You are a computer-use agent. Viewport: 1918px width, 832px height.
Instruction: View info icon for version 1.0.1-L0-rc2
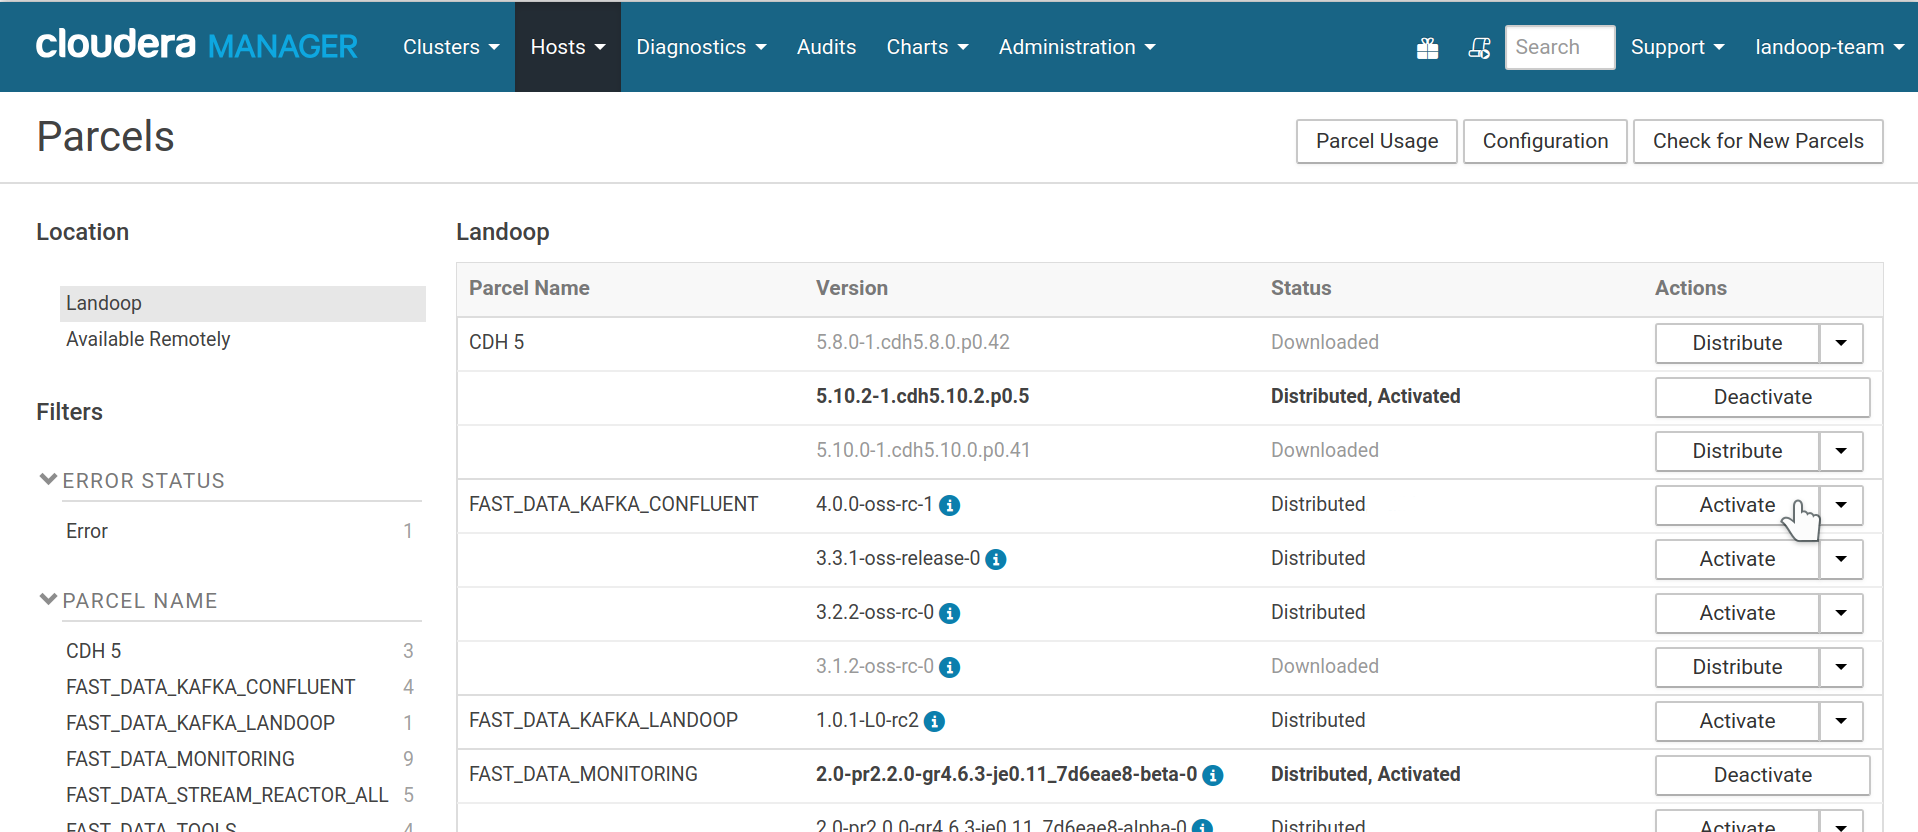[934, 722]
